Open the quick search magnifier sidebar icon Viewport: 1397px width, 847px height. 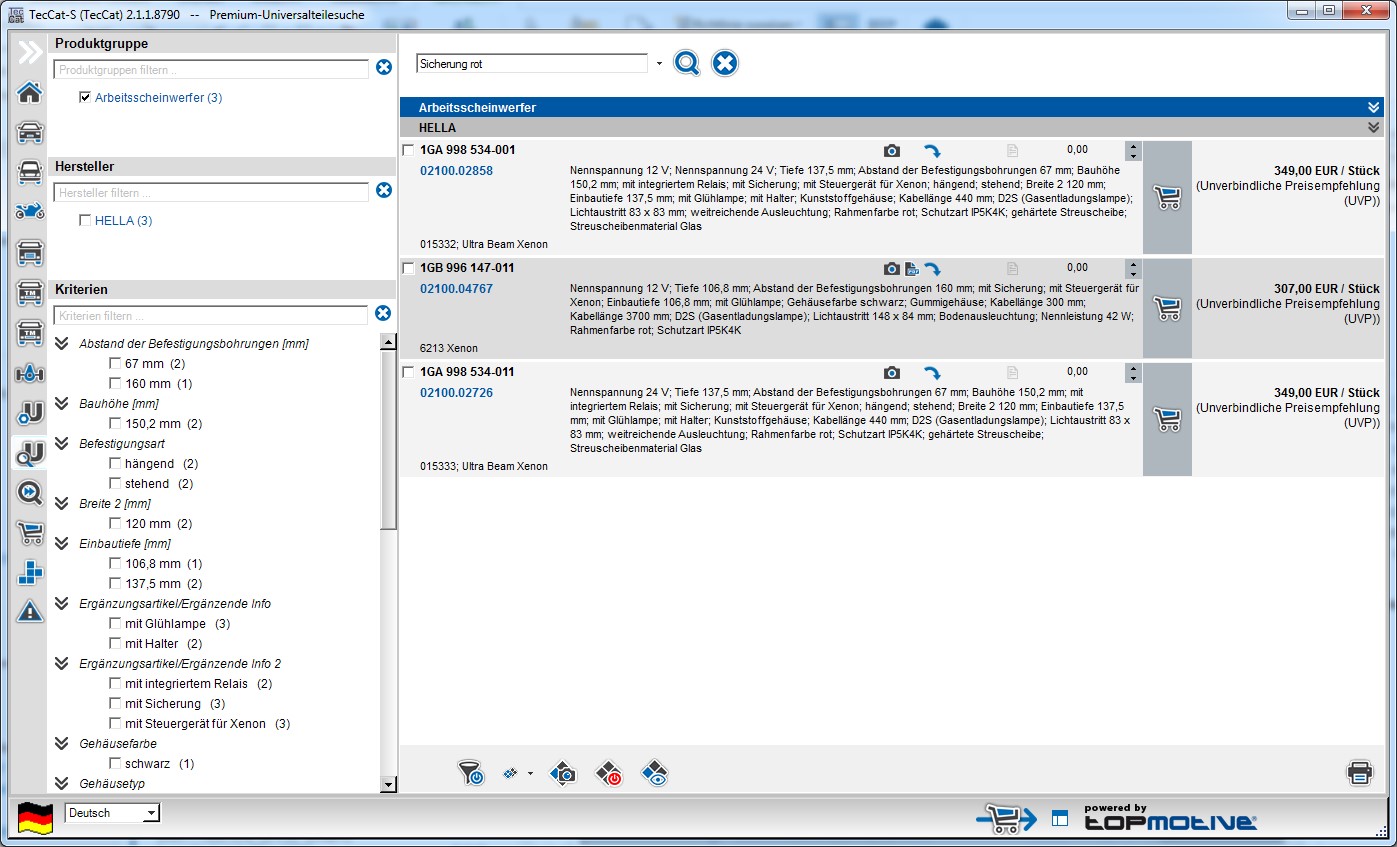click(x=30, y=492)
